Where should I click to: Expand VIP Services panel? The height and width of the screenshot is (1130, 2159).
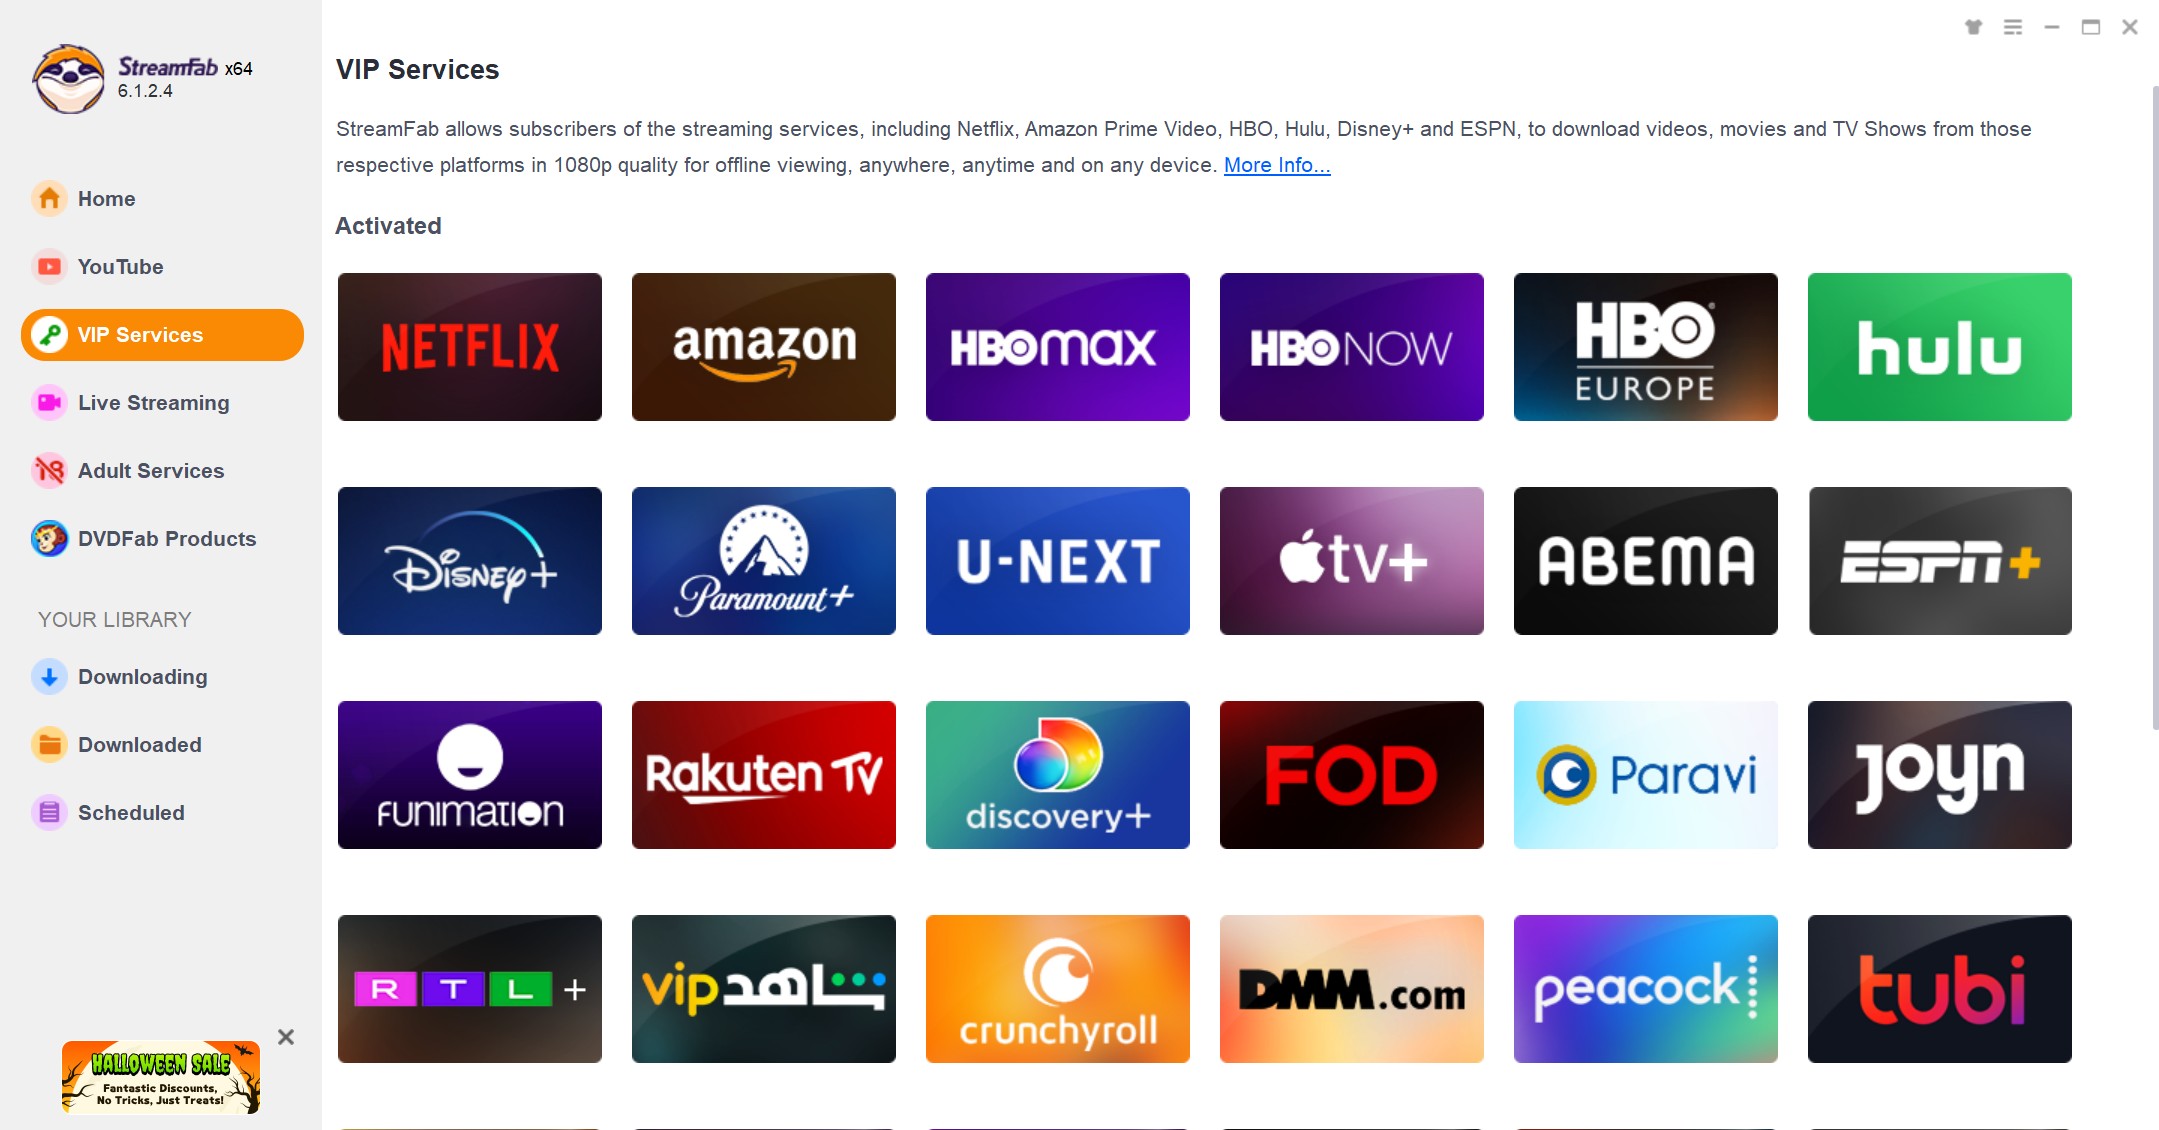(x=161, y=334)
